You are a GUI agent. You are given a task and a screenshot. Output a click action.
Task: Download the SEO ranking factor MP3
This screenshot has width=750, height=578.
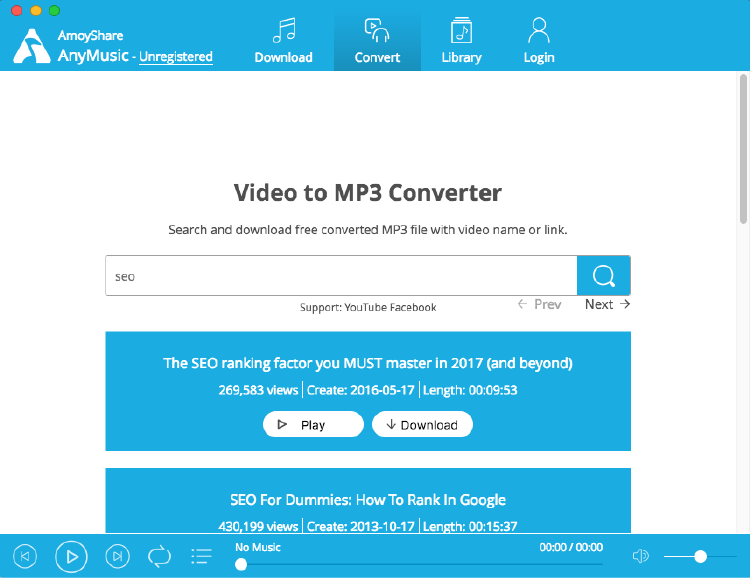422,424
